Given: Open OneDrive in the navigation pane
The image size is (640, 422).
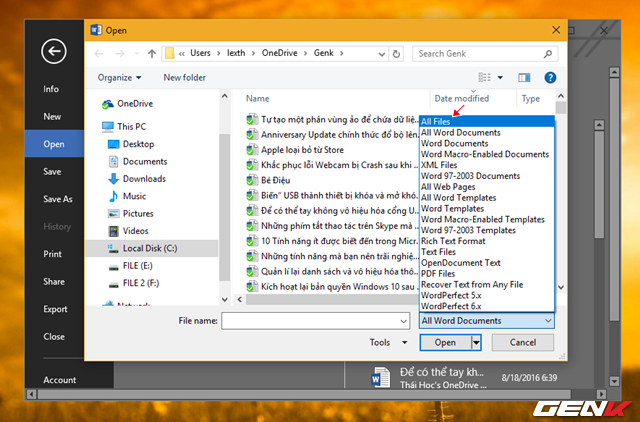Looking at the screenshot, I should [x=134, y=103].
